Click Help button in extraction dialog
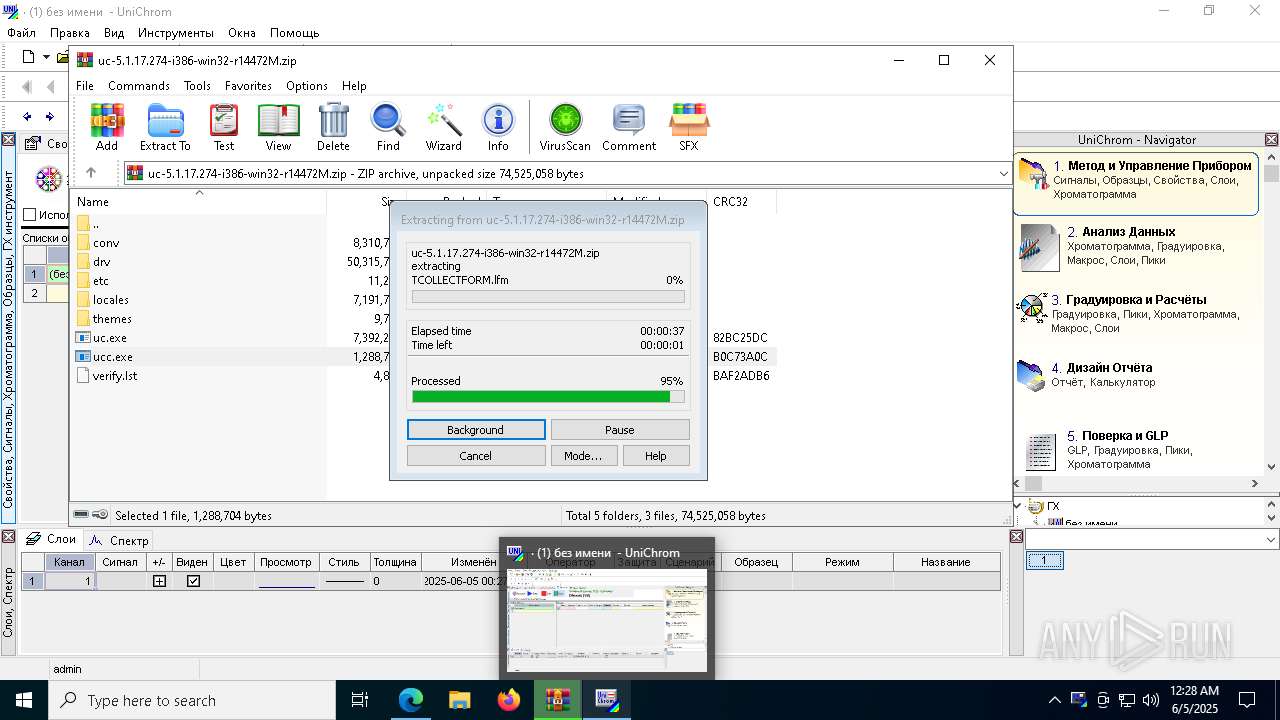Screen dimensions: 1280x720 tap(656, 456)
